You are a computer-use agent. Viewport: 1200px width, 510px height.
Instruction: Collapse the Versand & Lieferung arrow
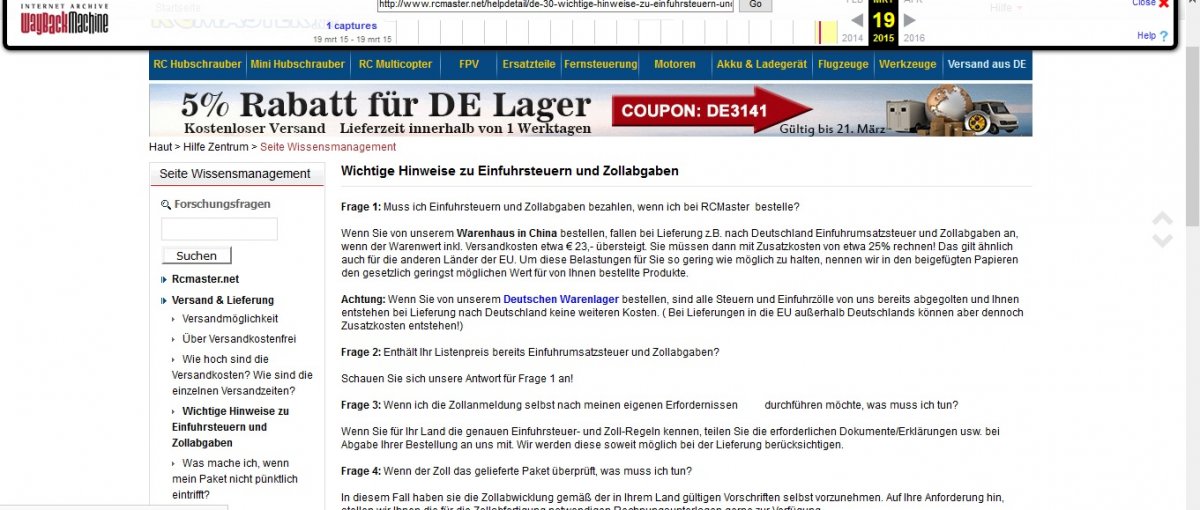[163, 300]
